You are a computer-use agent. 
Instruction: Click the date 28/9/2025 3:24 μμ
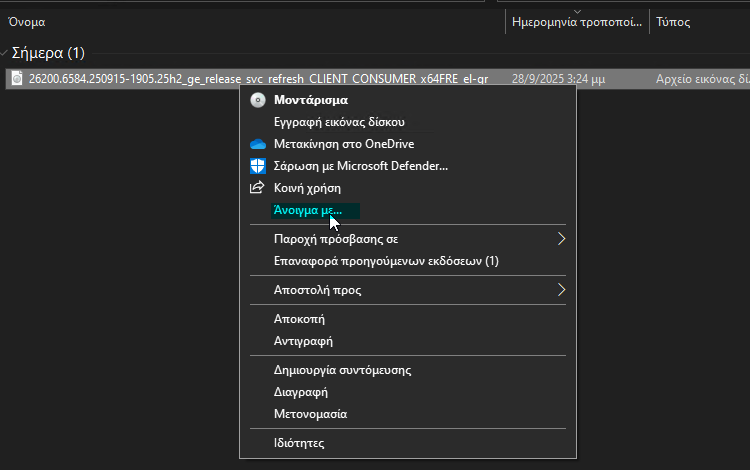point(558,79)
